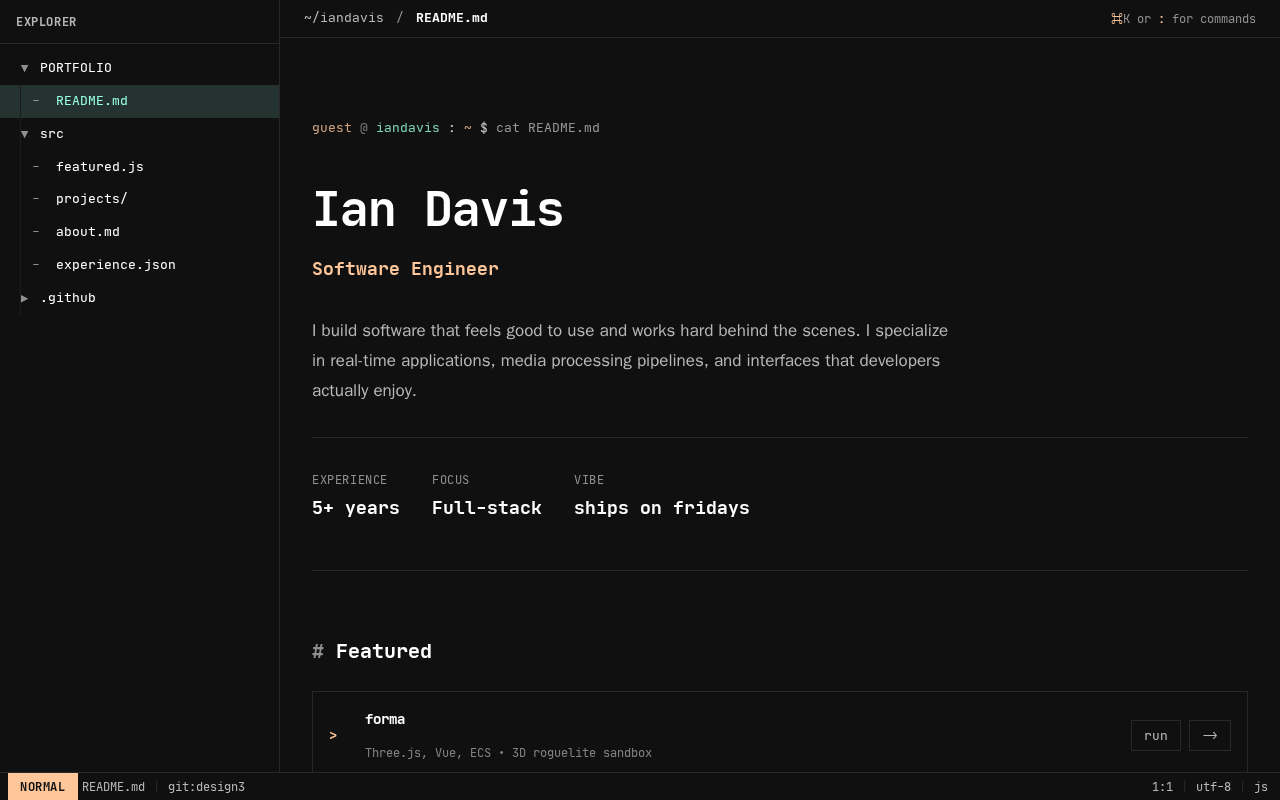This screenshot has width=1280, height=800.
Task: Click git:design3 branch in status bar
Action: (x=206, y=787)
